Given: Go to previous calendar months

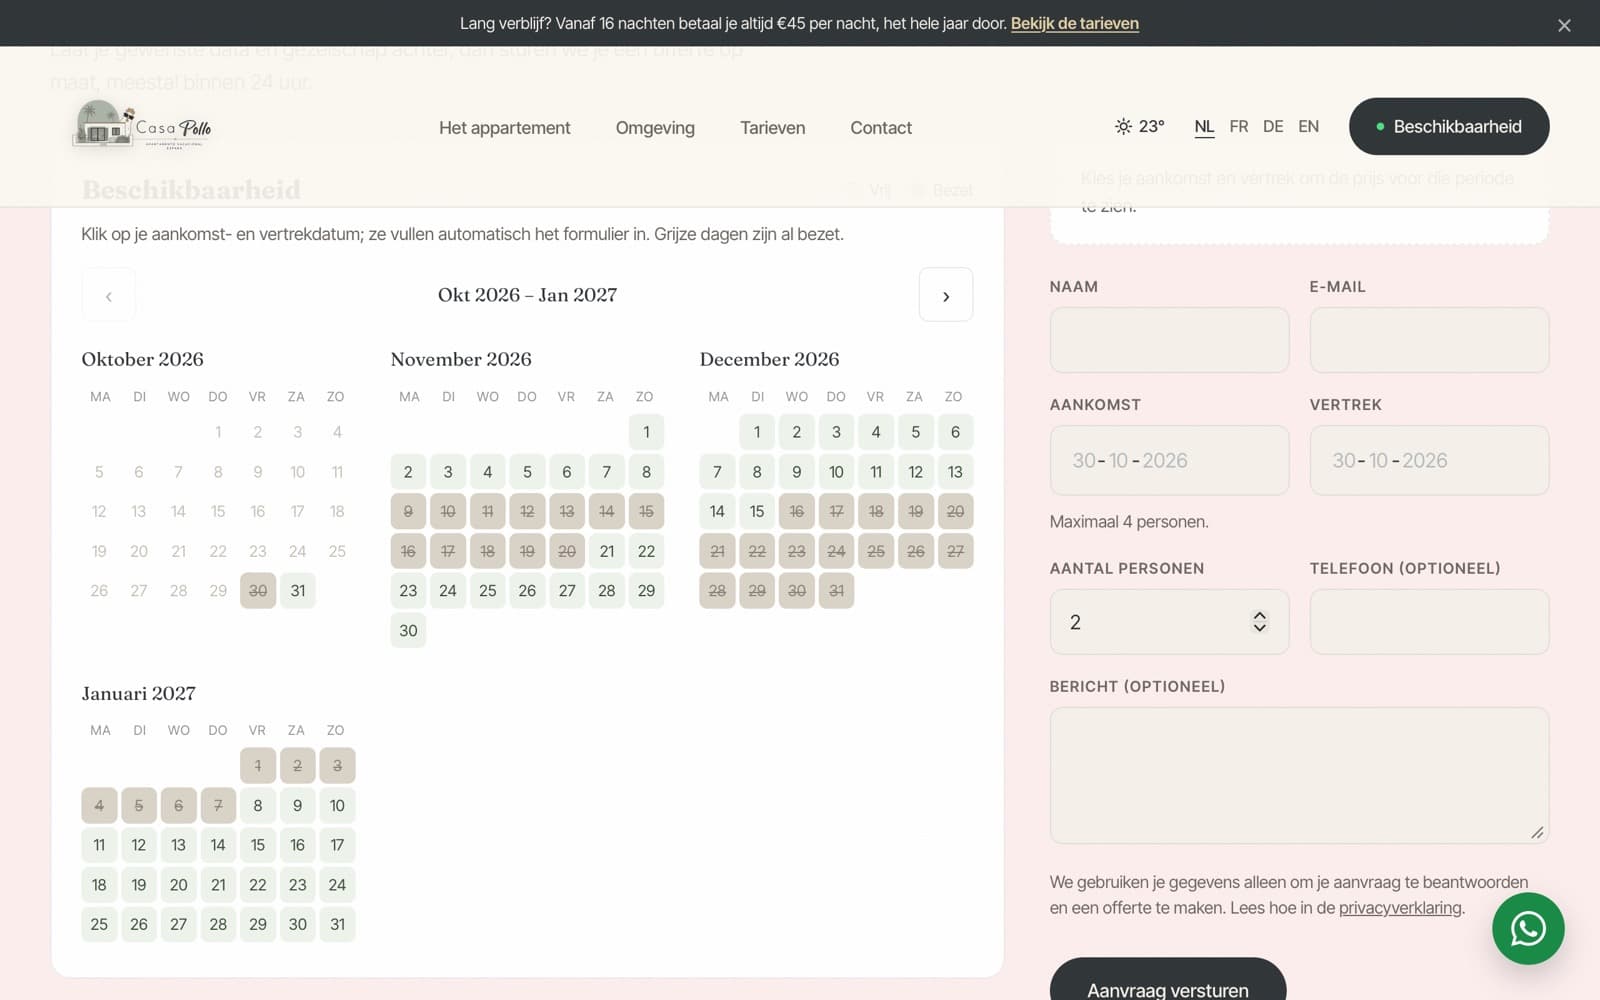Looking at the screenshot, I should pyautogui.click(x=109, y=295).
